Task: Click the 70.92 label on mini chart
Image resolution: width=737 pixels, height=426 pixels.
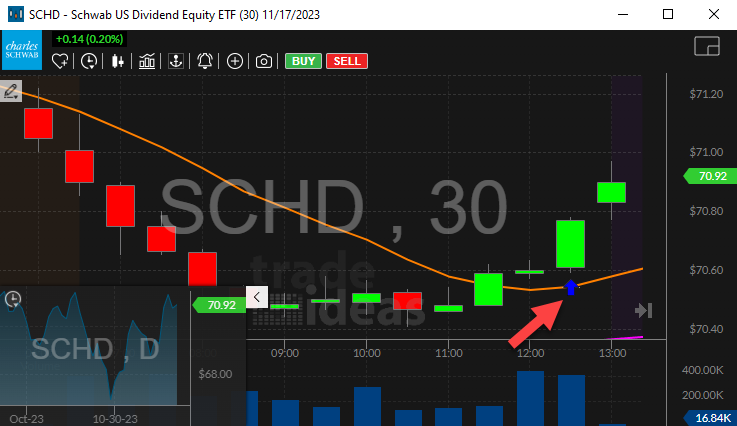Action: click(x=219, y=305)
